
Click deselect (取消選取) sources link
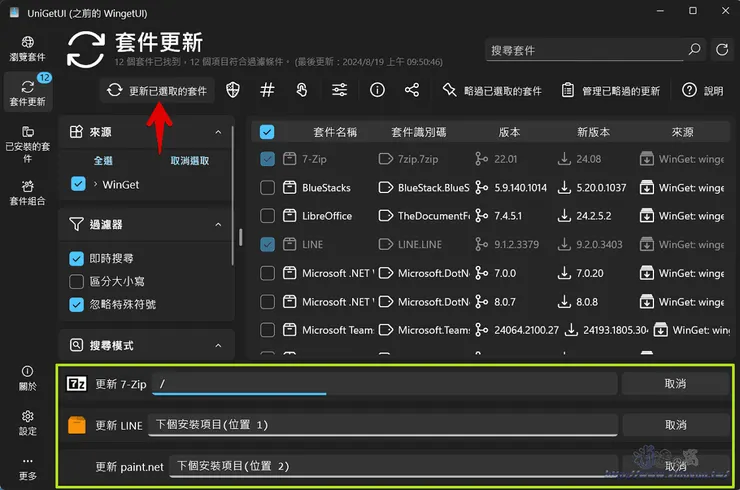(190, 161)
